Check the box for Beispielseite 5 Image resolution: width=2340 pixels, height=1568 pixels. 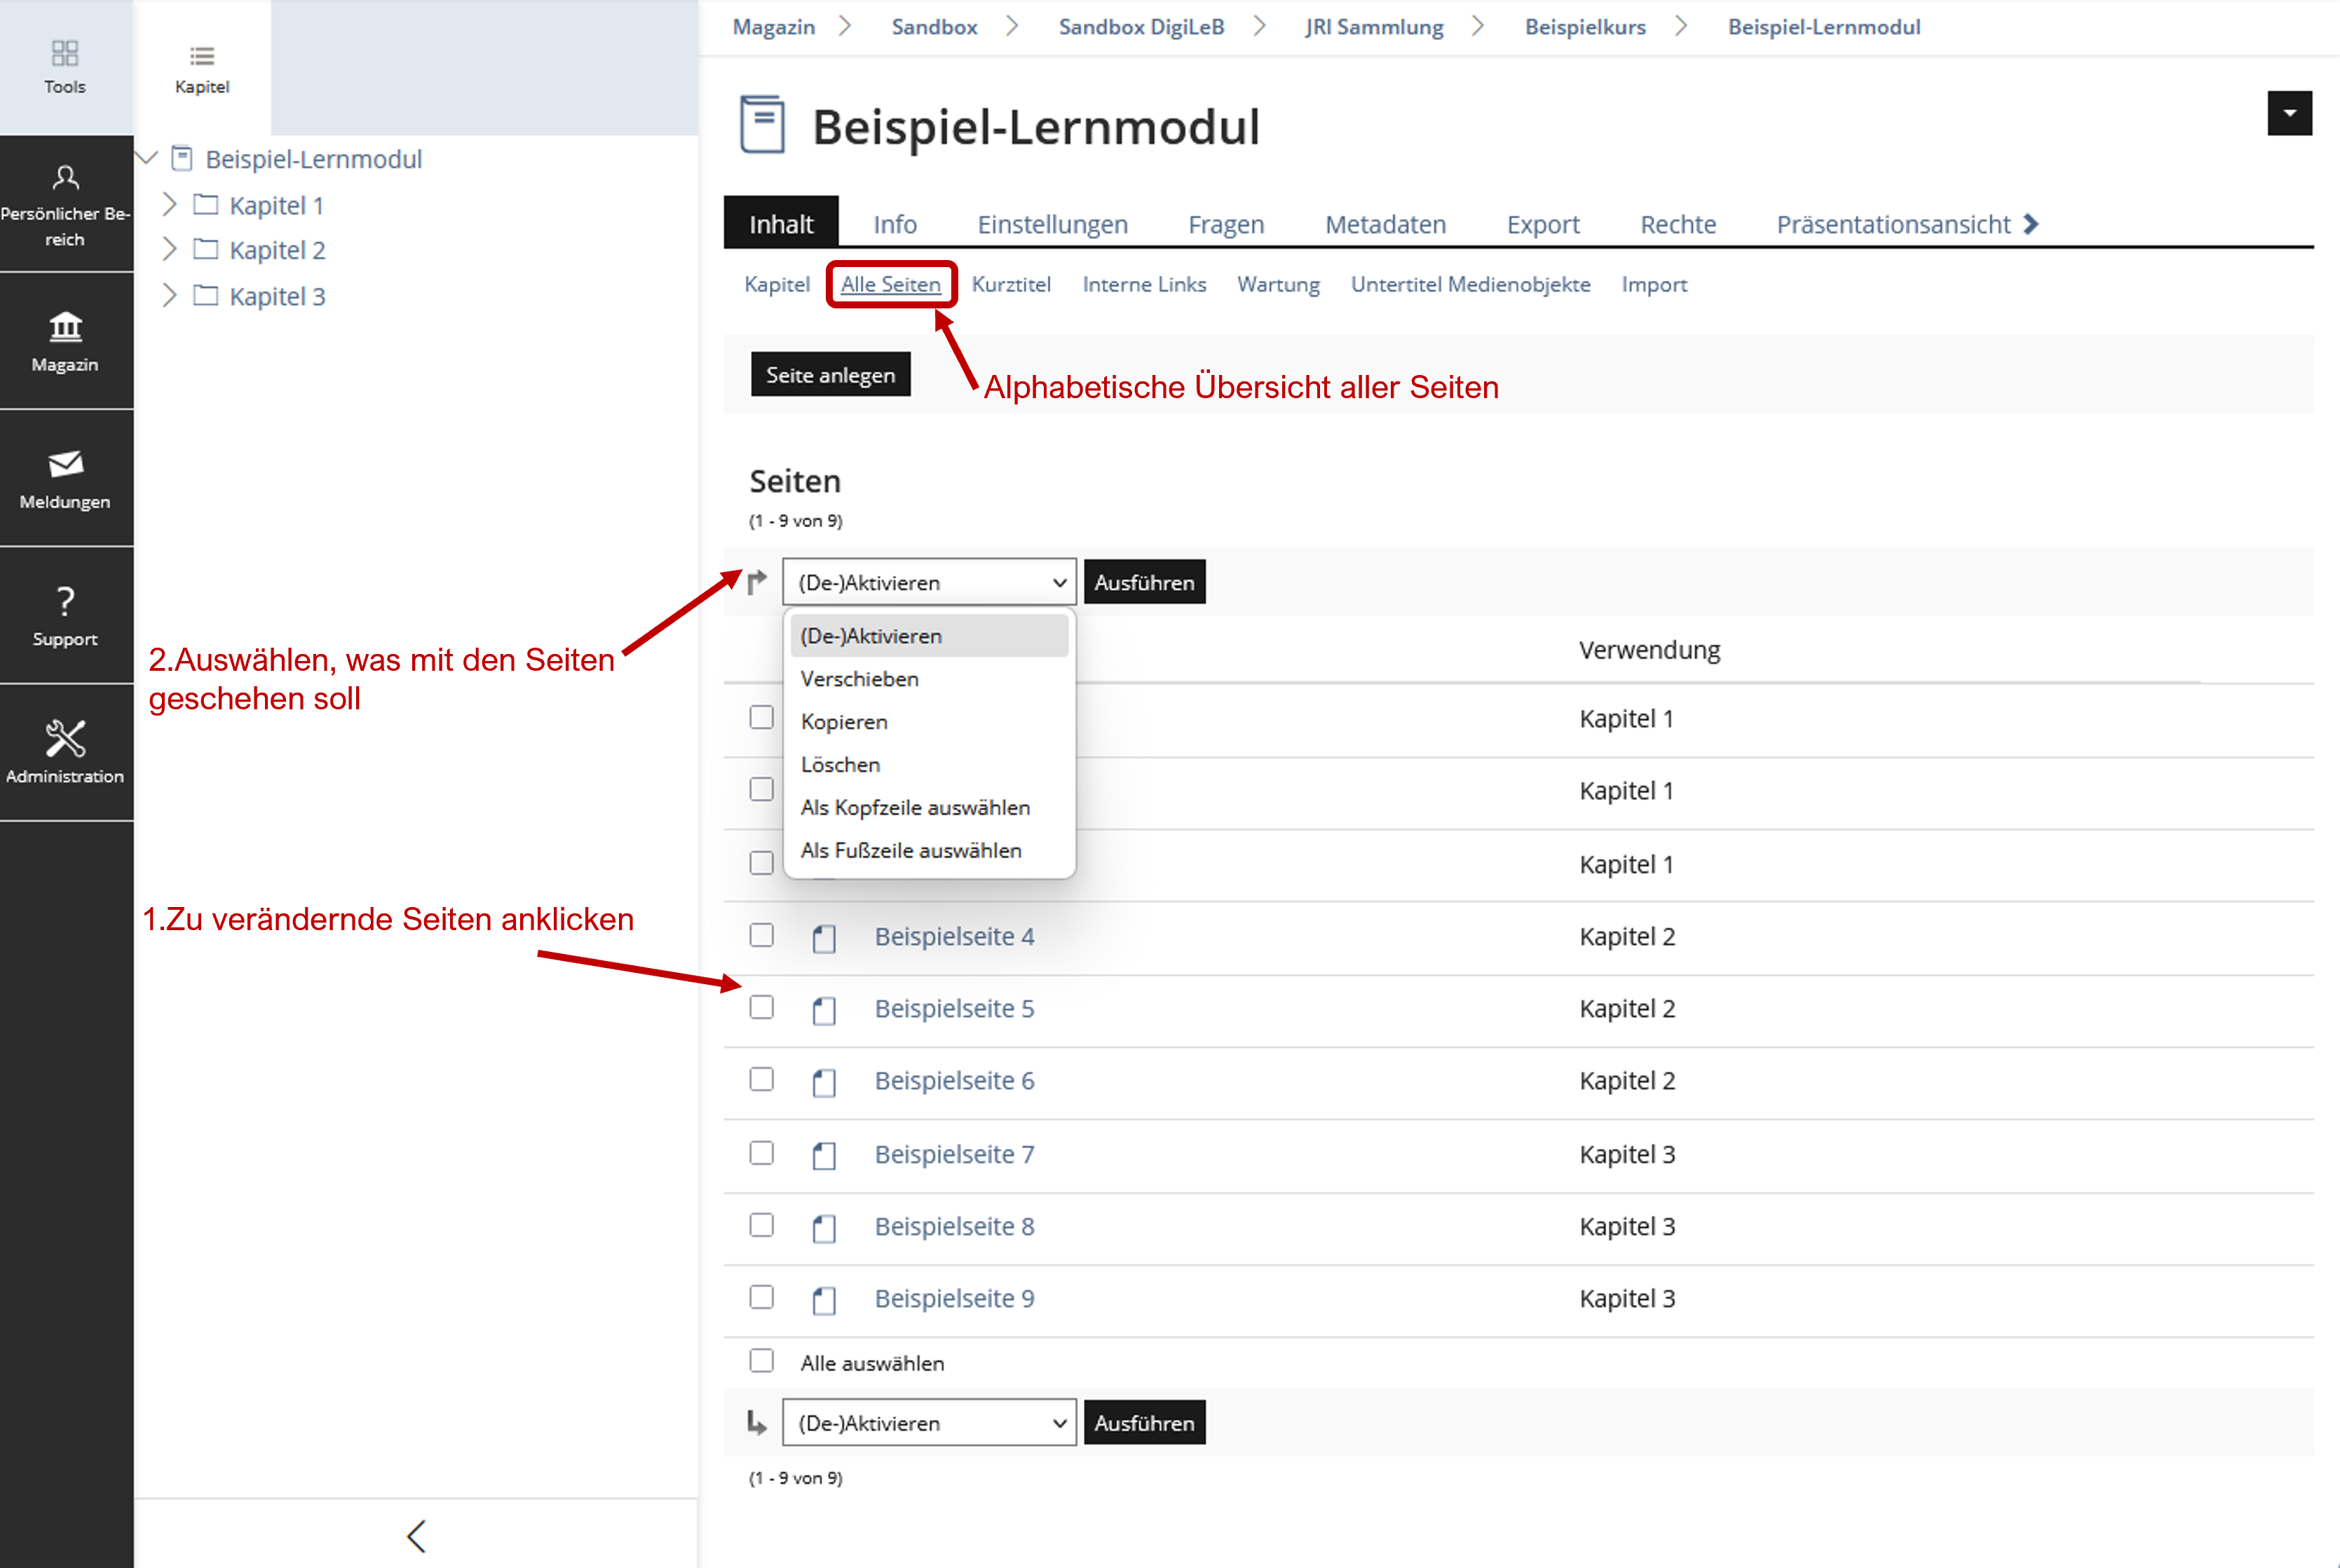(762, 1007)
